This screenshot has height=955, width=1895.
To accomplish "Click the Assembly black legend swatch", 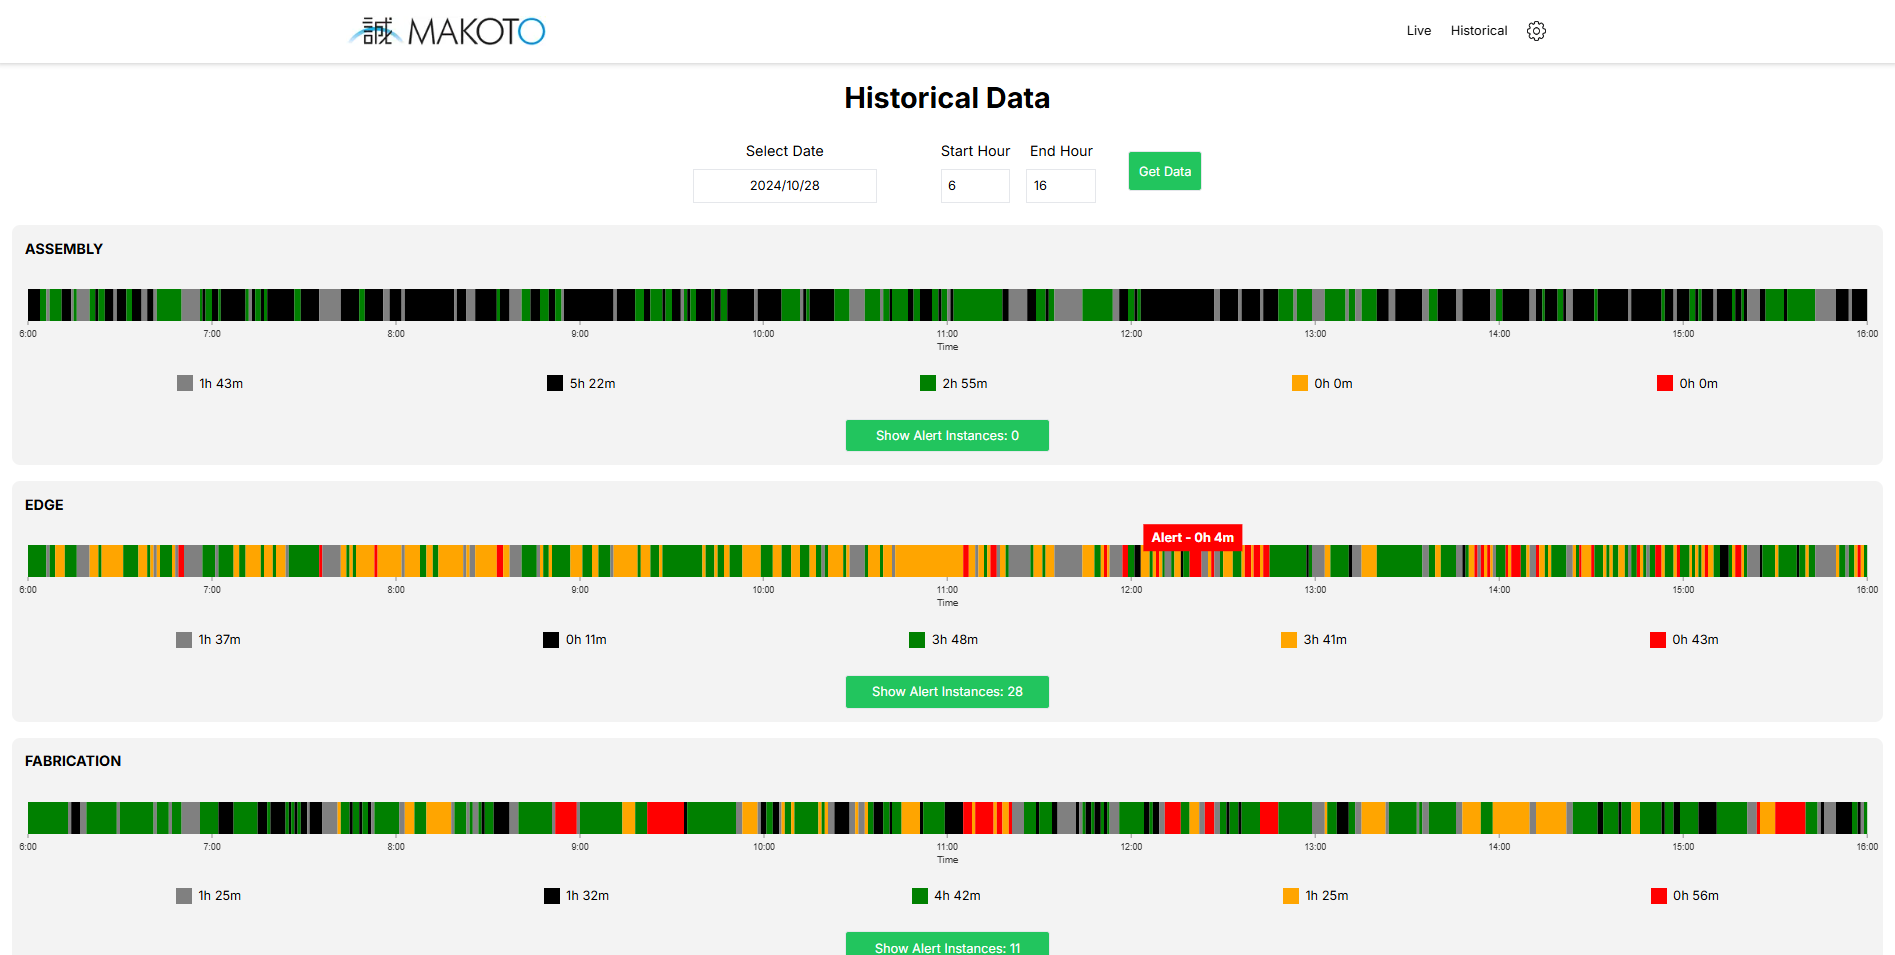I will tap(555, 383).
